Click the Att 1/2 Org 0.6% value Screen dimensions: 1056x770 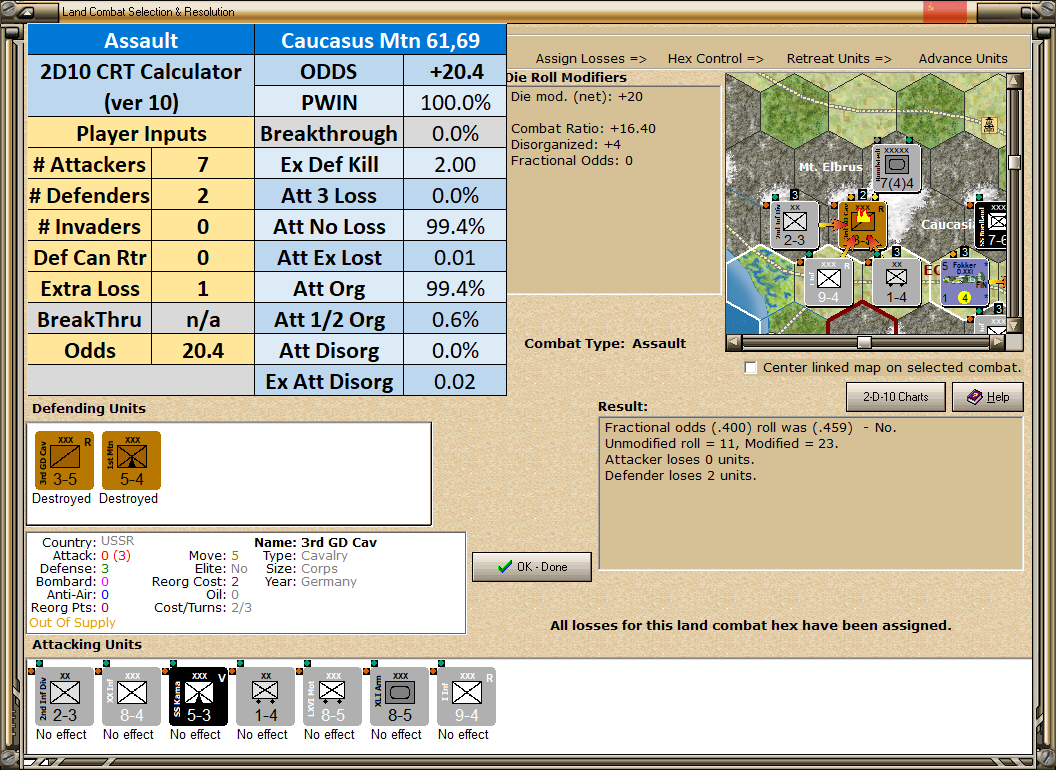point(455,319)
